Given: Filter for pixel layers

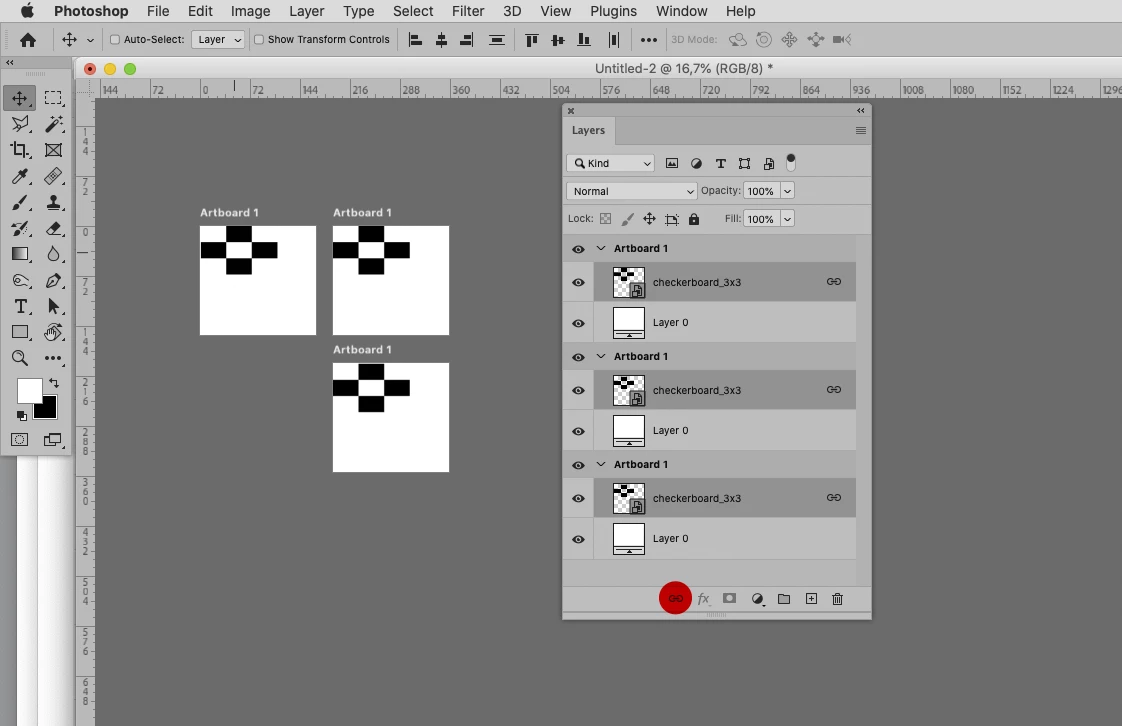Looking at the screenshot, I should pos(672,164).
